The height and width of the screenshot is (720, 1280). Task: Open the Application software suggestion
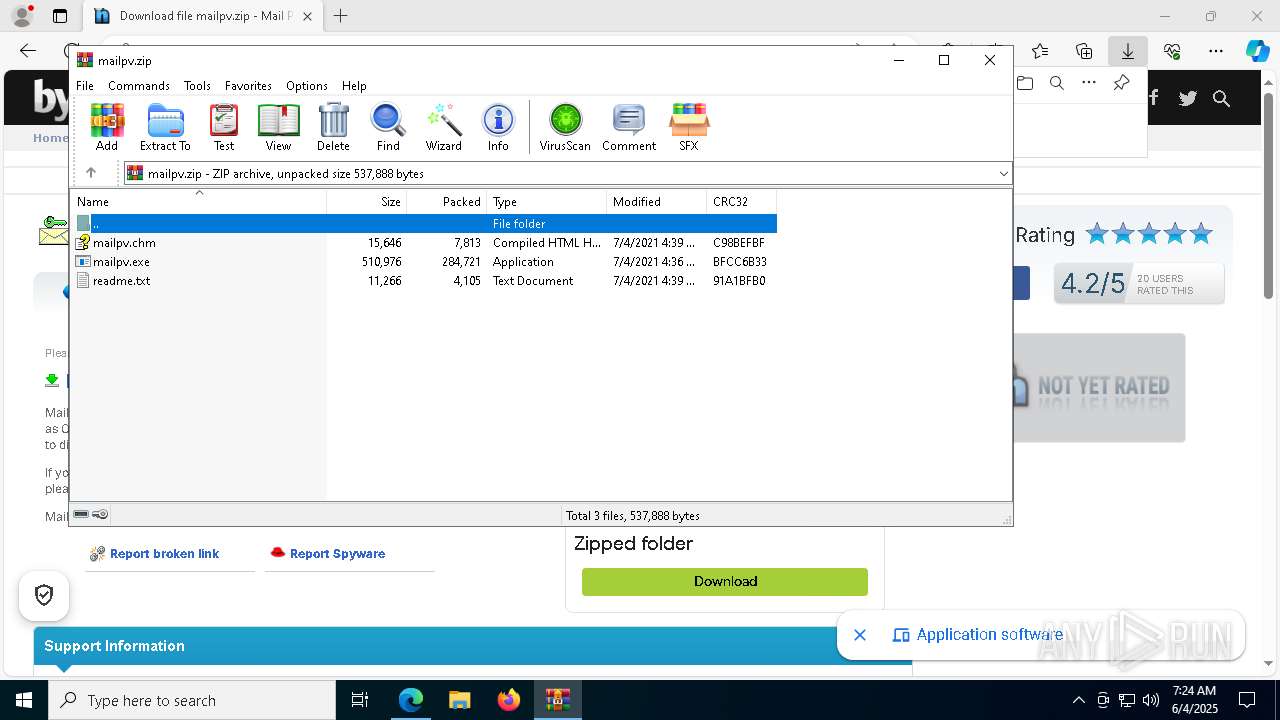coord(978,635)
